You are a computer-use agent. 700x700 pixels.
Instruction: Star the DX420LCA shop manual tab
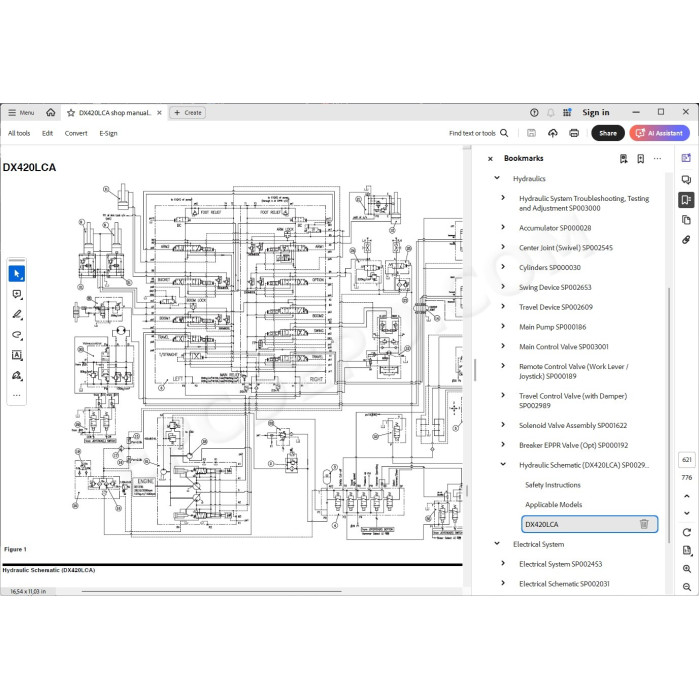tap(71, 113)
